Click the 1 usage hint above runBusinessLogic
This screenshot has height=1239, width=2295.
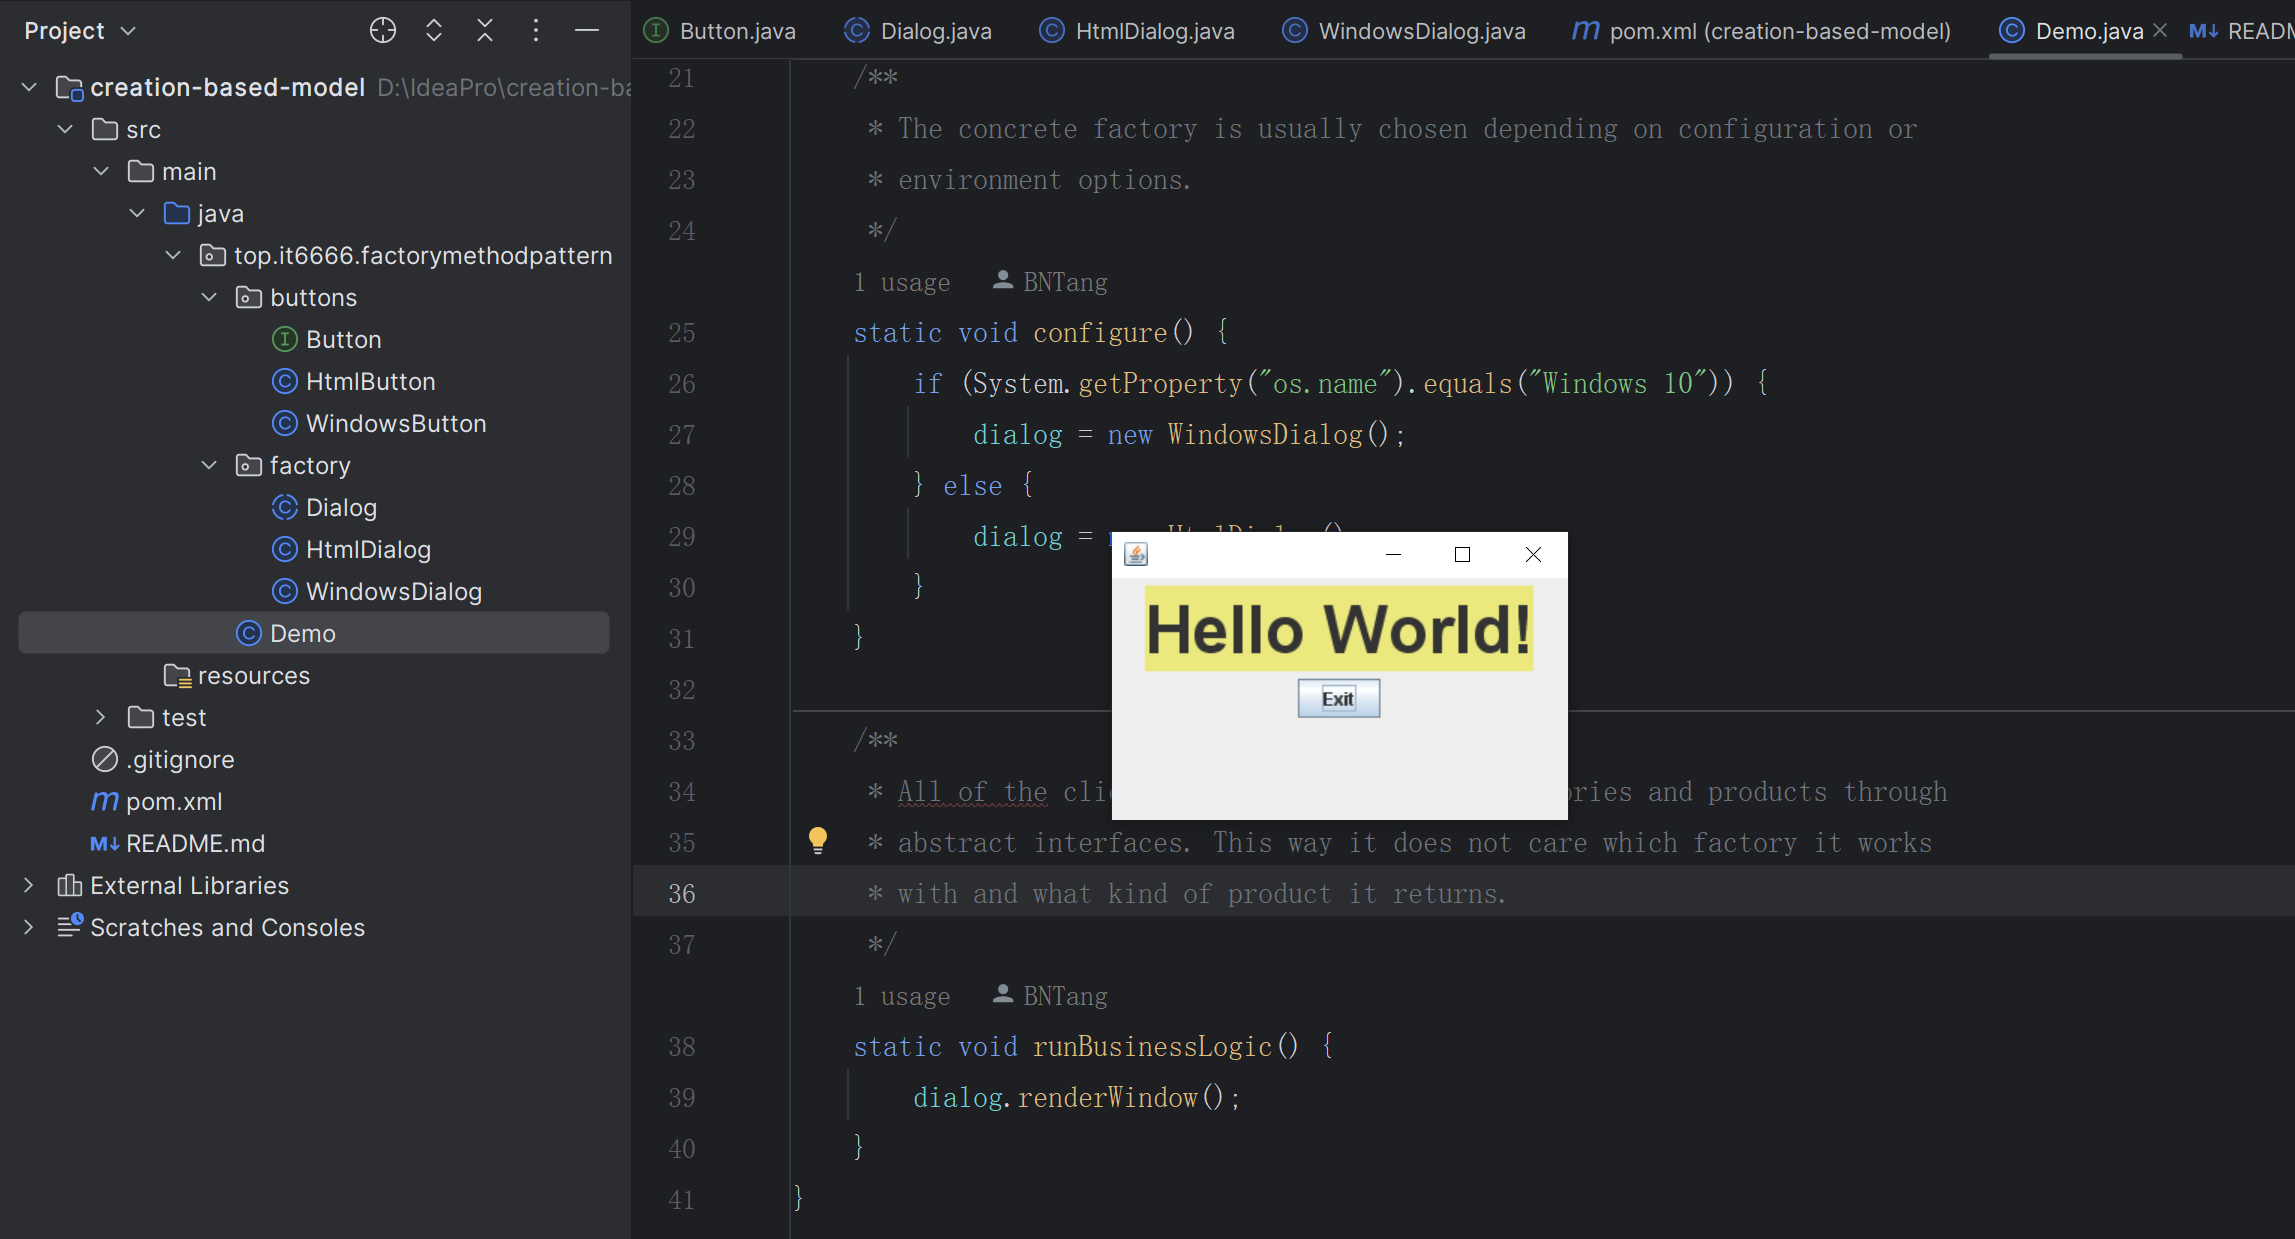[901, 996]
